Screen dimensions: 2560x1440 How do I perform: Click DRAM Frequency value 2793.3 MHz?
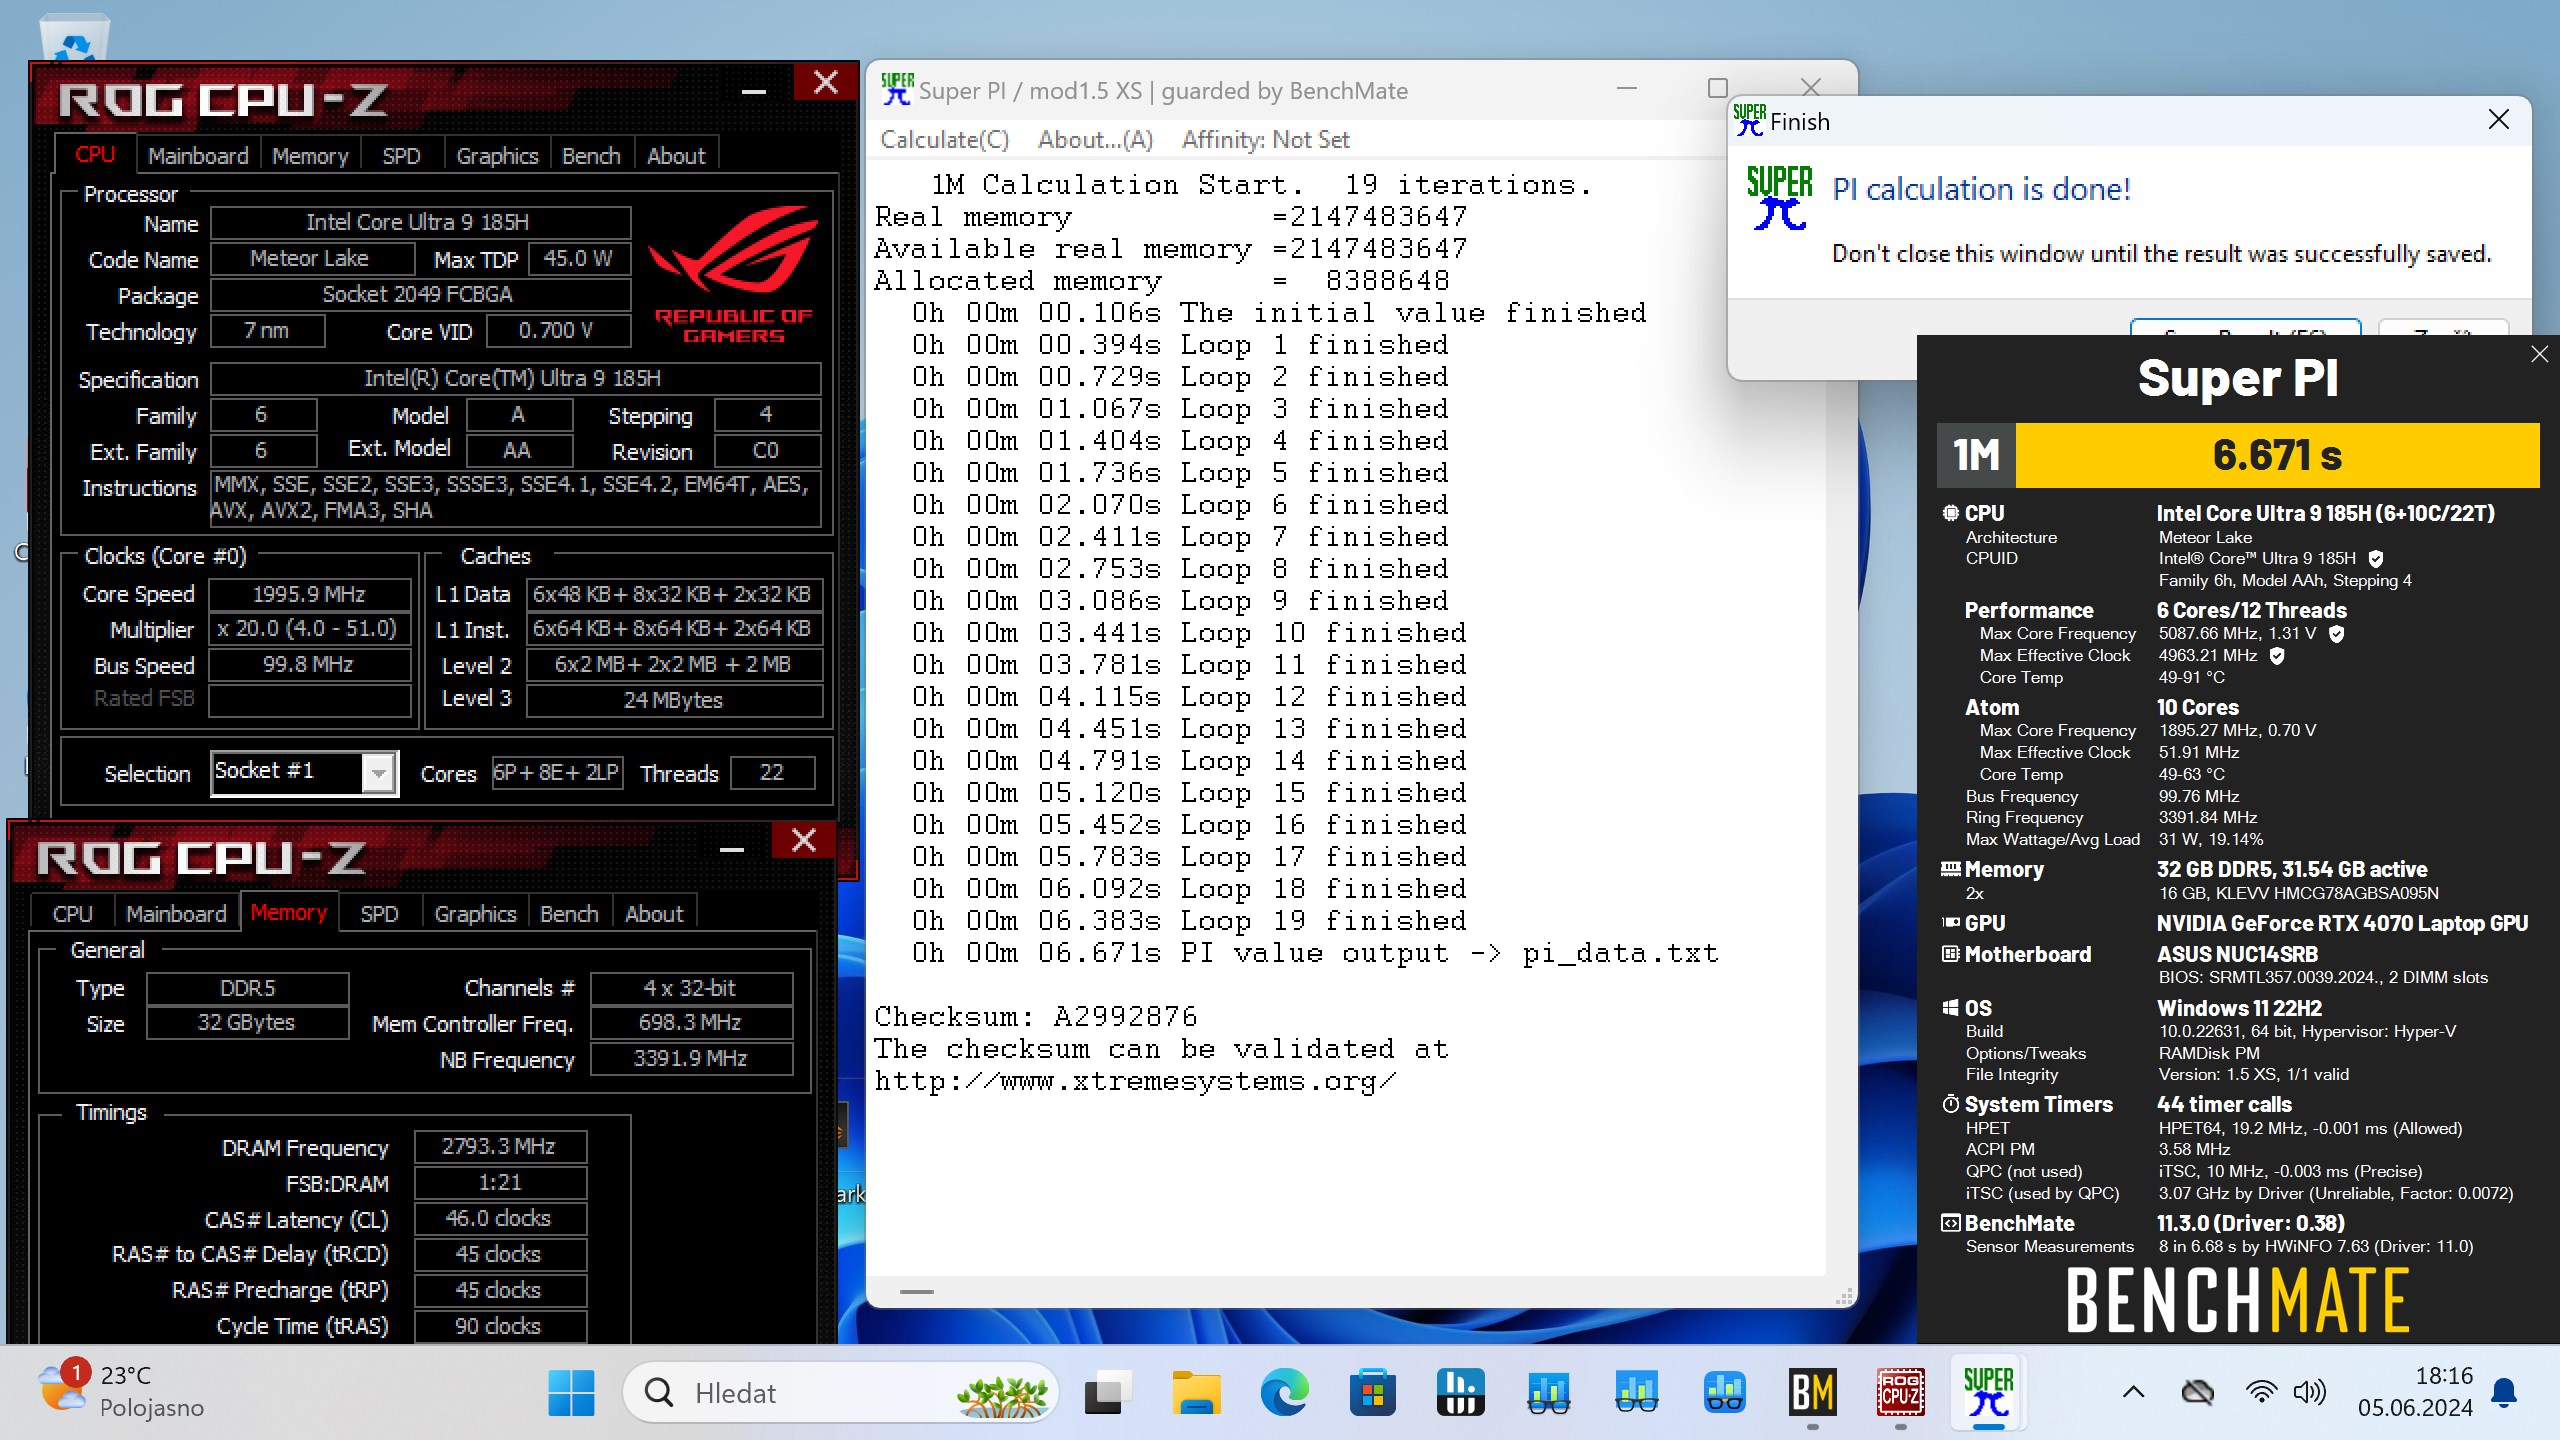click(499, 1147)
